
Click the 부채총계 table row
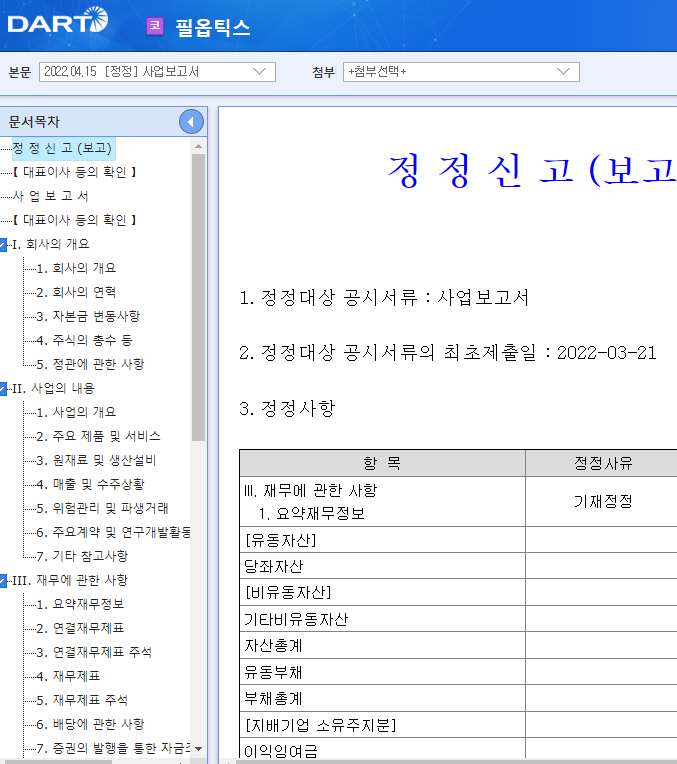click(458, 699)
